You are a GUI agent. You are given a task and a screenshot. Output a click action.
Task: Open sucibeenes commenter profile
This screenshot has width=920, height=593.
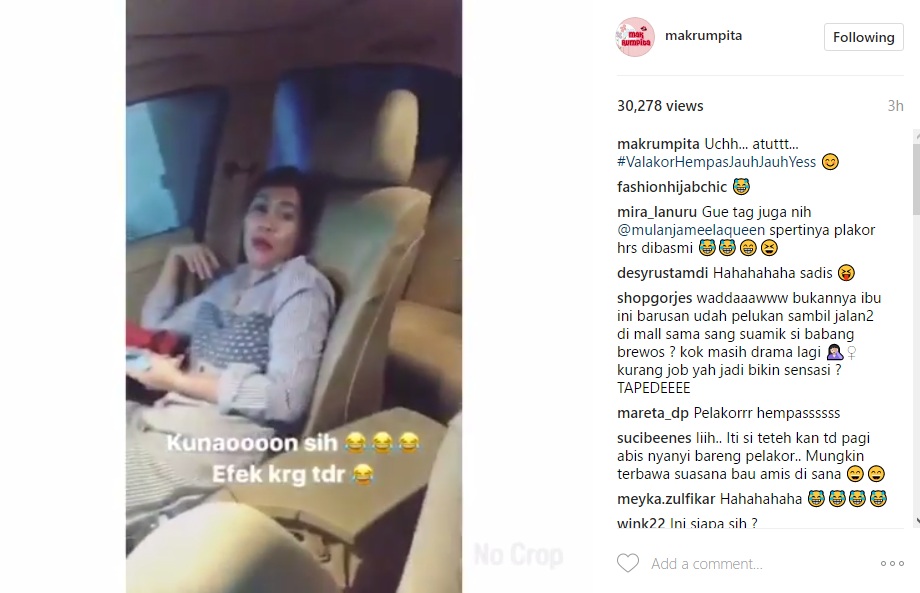coord(654,438)
